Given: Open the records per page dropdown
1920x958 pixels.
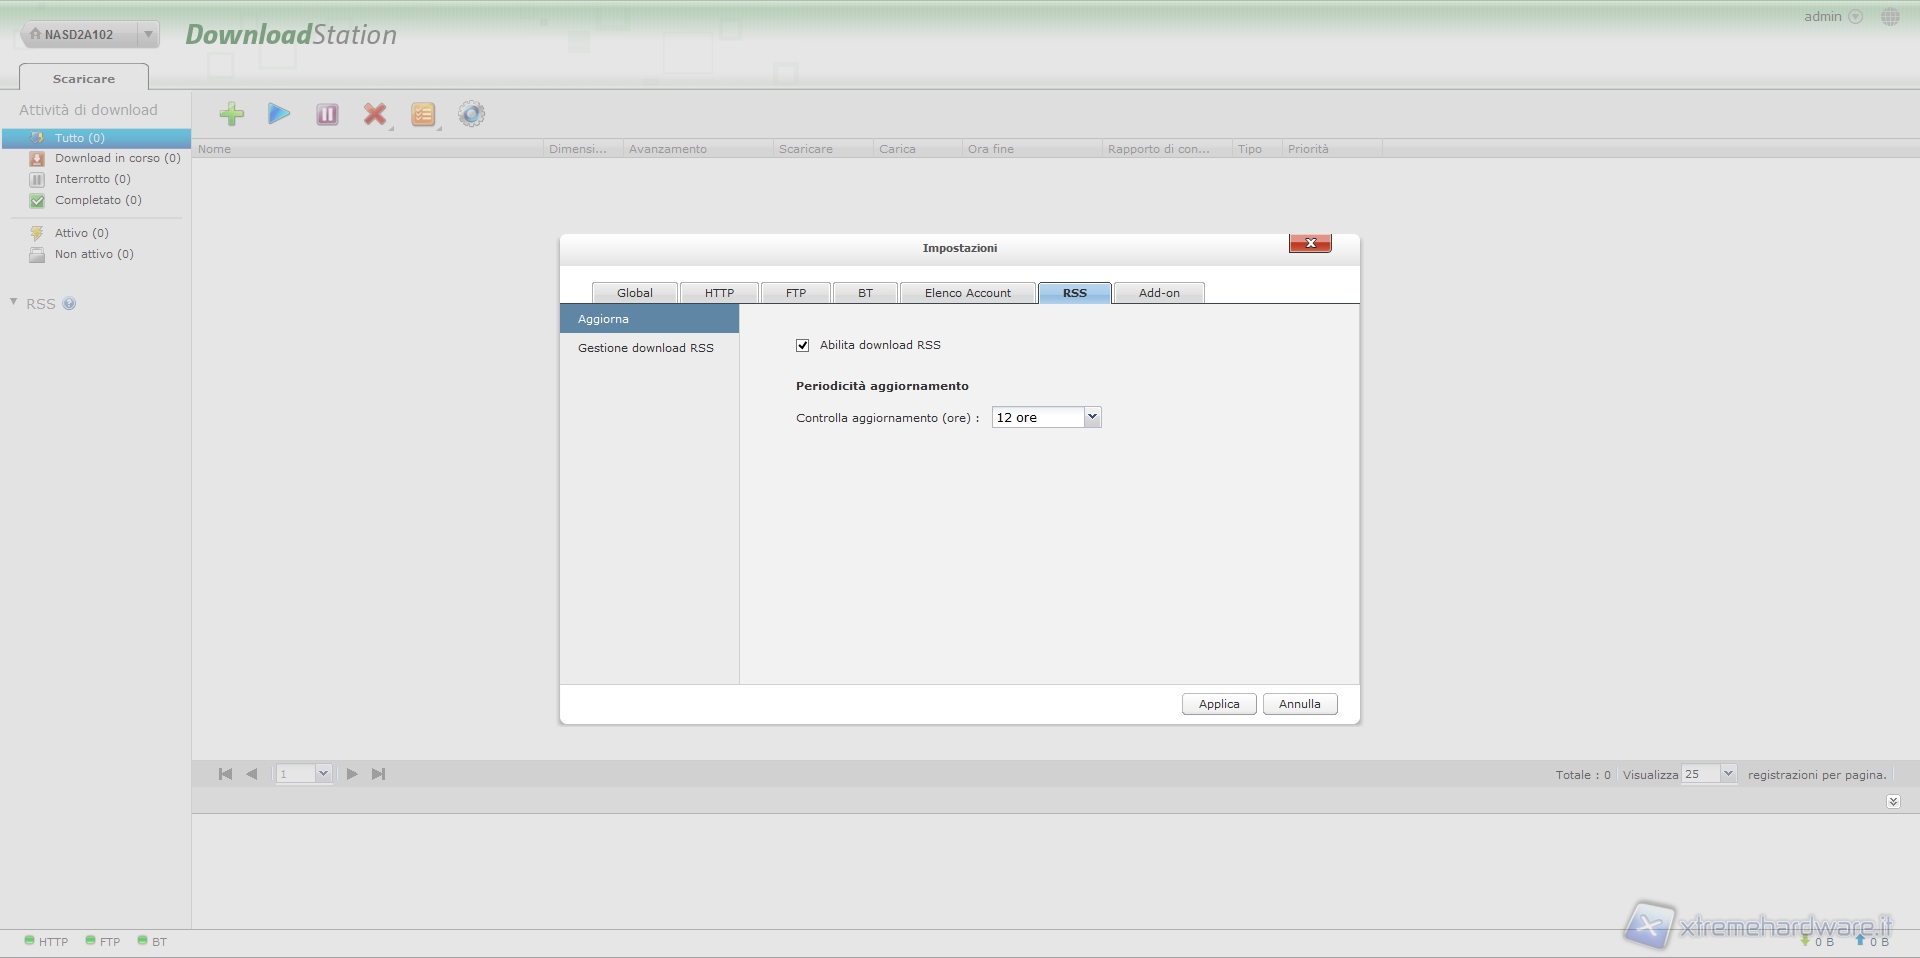Looking at the screenshot, I should pos(1727,774).
